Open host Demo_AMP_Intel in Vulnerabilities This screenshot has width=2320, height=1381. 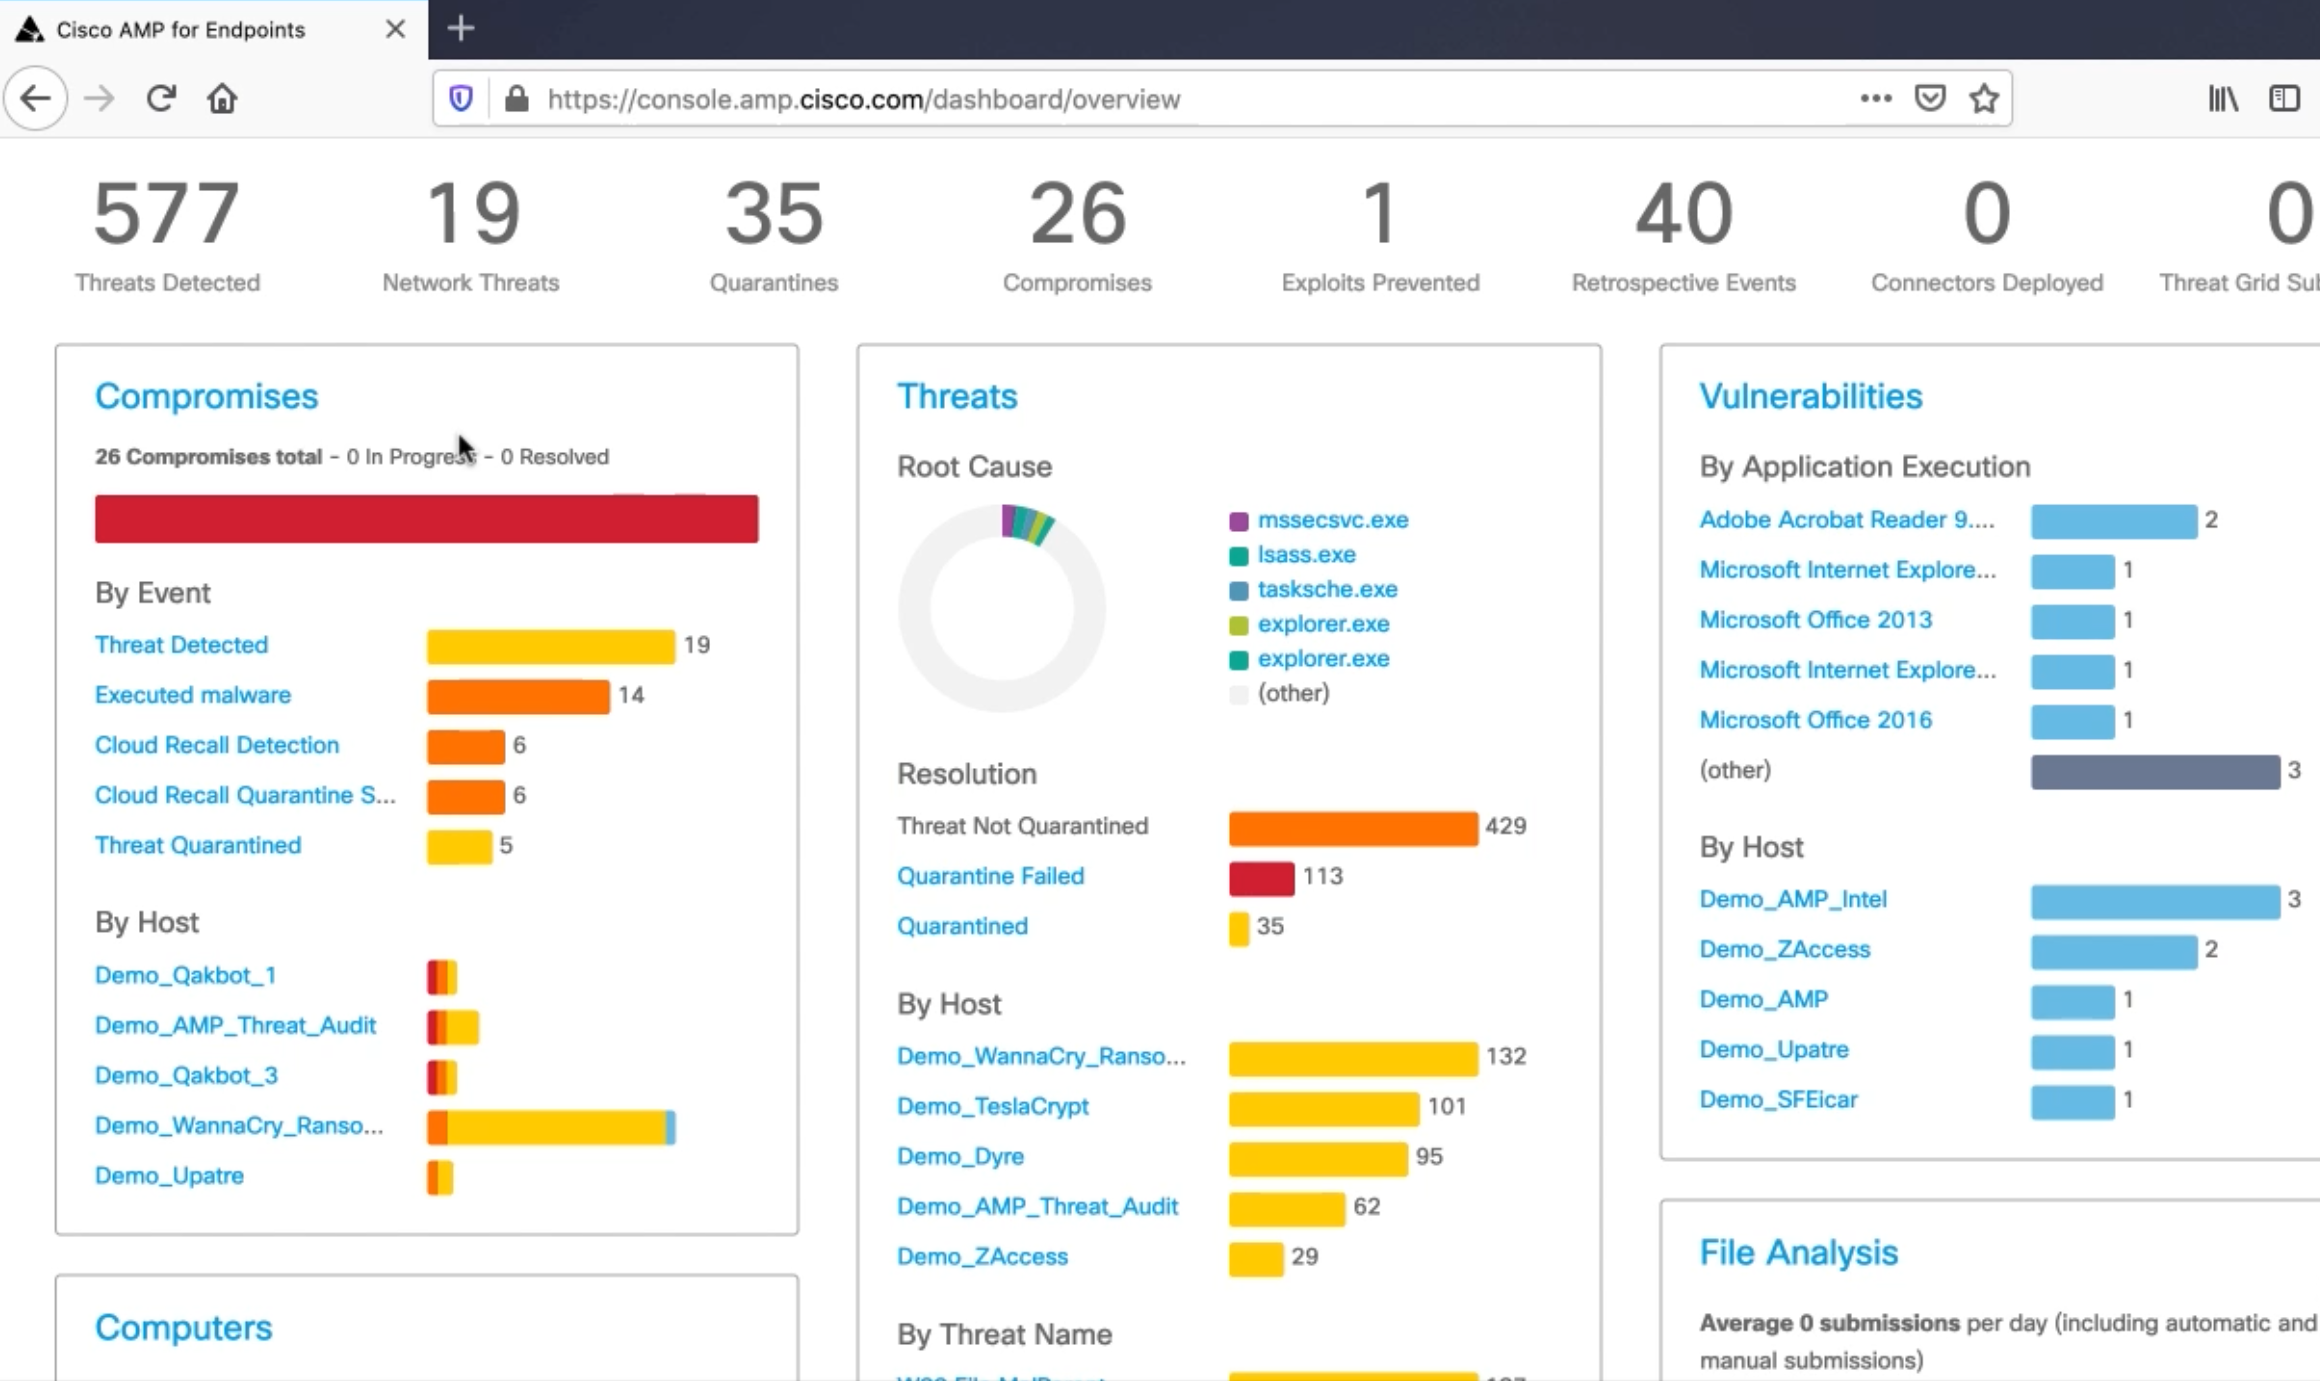[x=1793, y=898]
